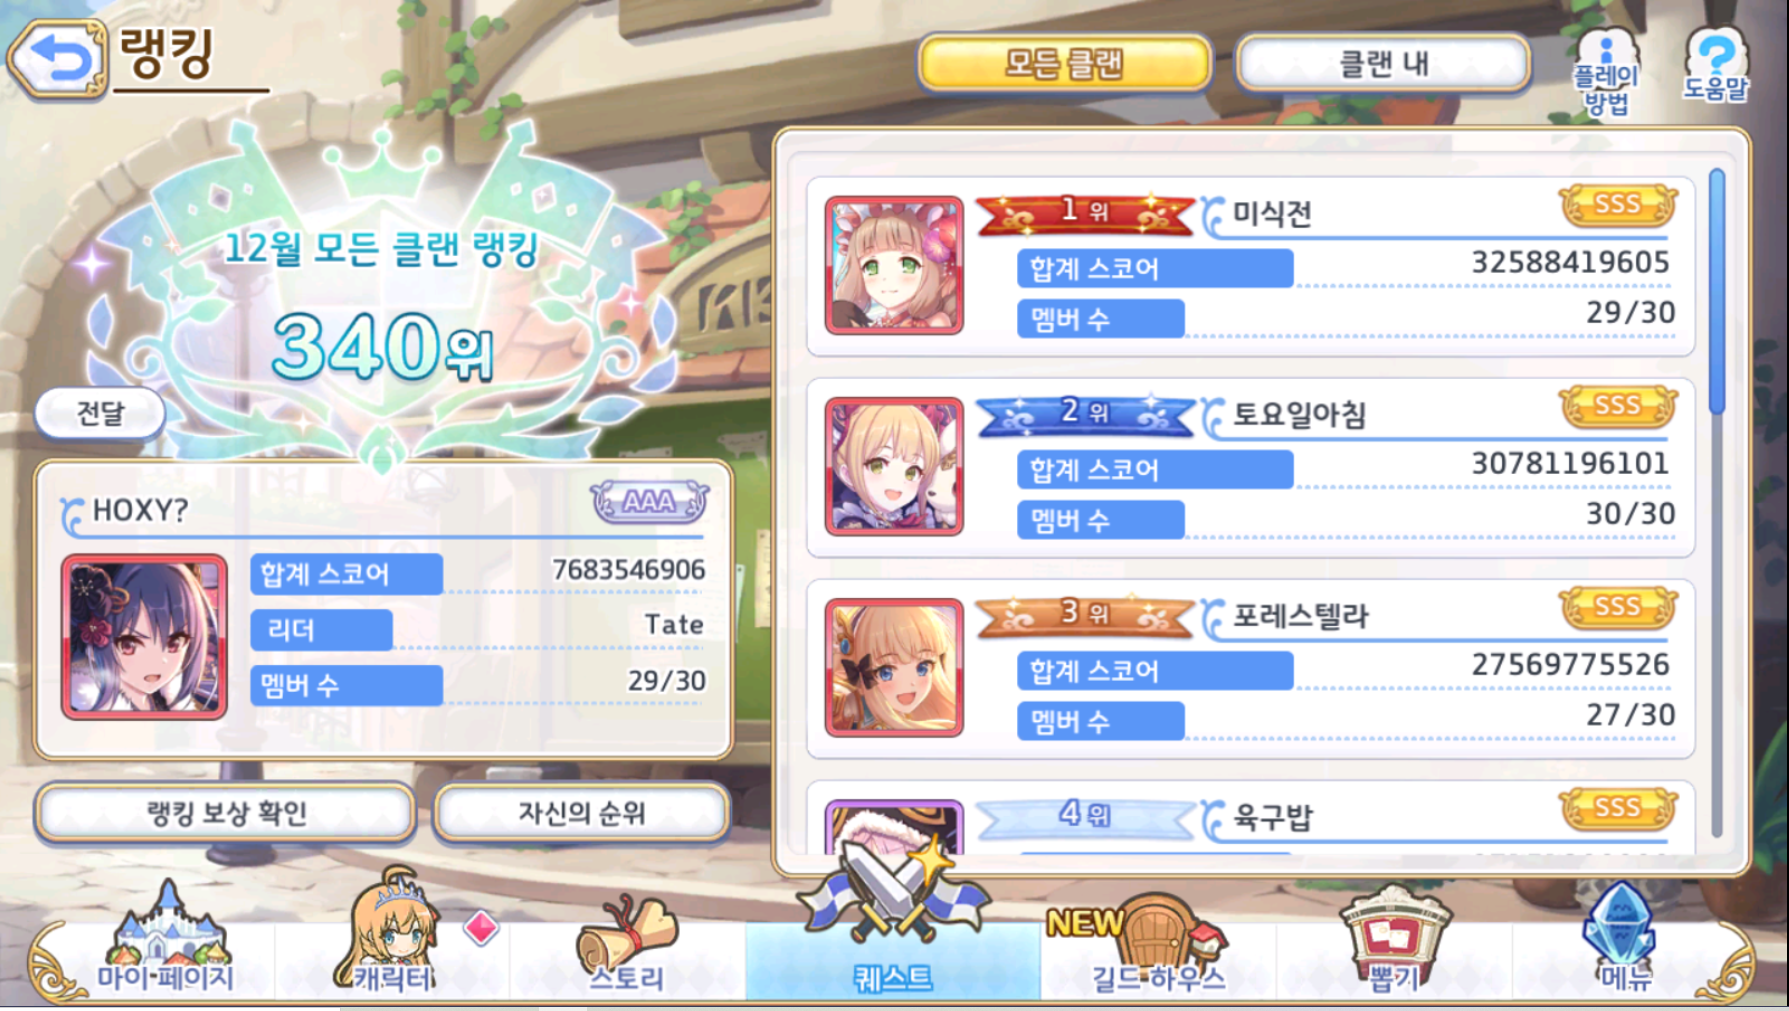Open the 플레이 방법 guide icon

pos(1605,72)
